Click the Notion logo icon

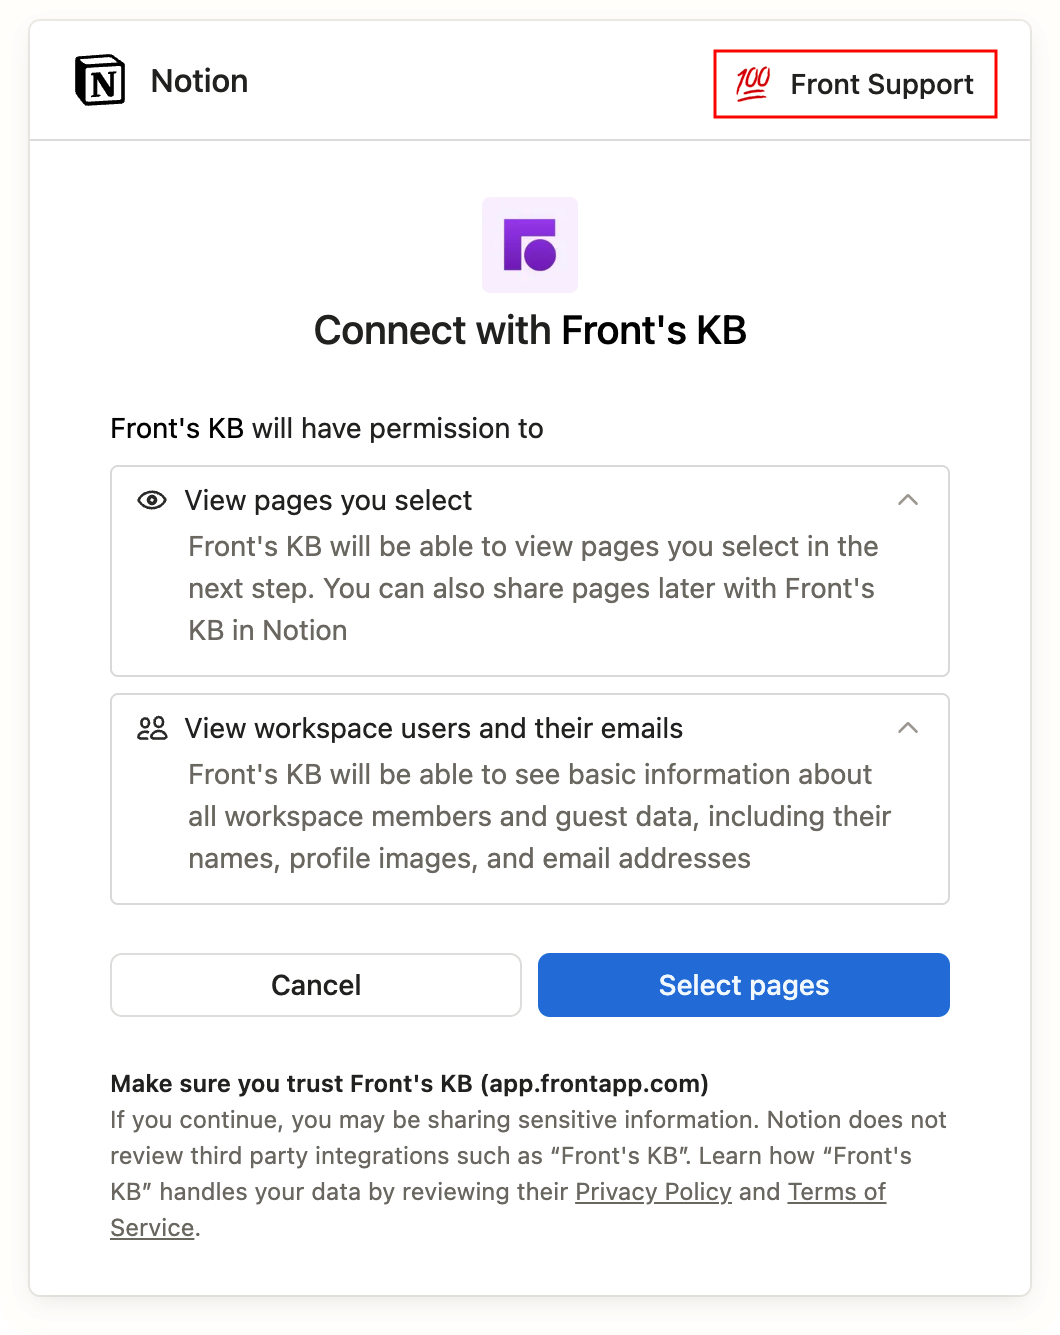click(100, 81)
